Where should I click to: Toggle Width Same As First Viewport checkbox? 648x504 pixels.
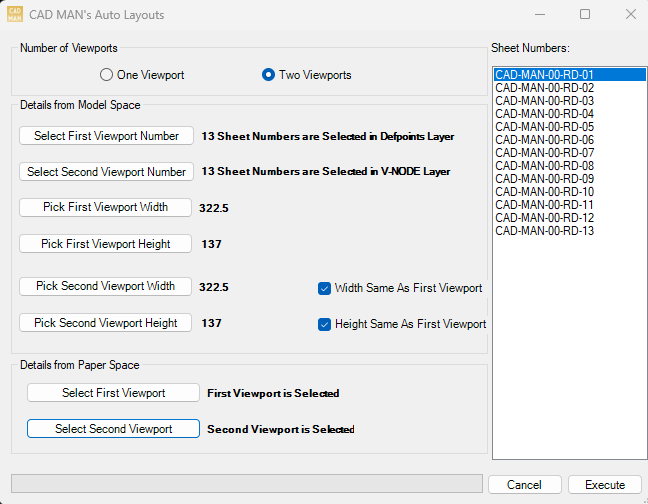tap(324, 288)
